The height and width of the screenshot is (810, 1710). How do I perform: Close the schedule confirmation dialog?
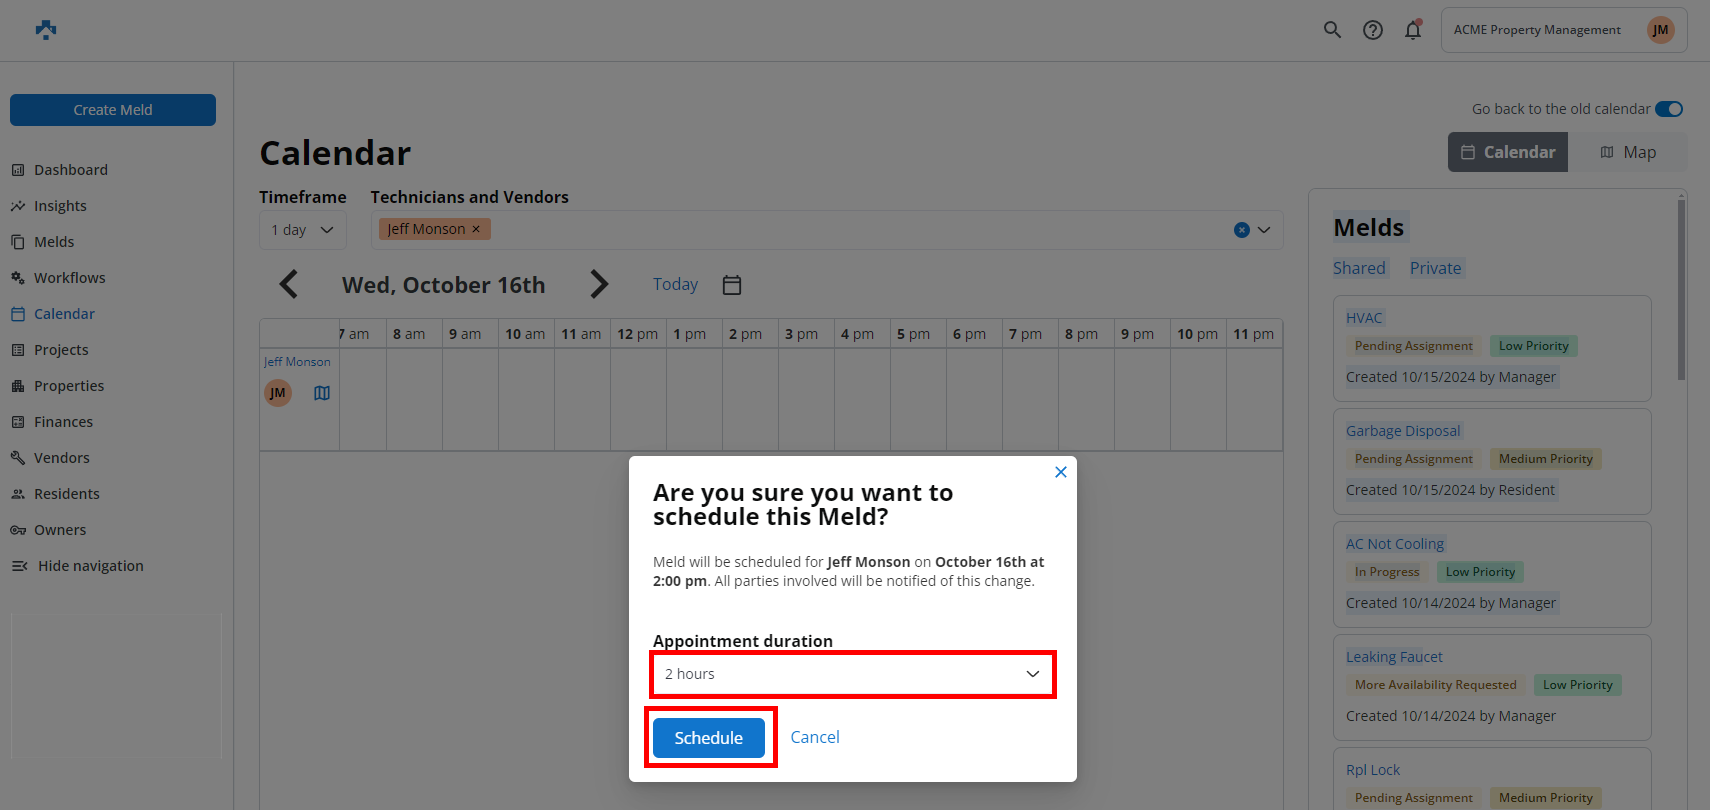[1061, 472]
